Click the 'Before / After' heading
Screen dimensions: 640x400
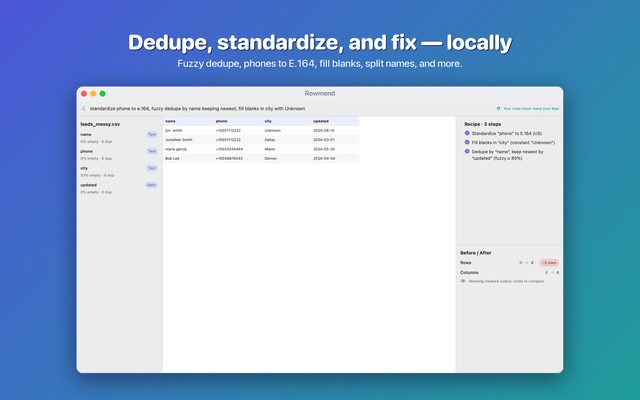(x=476, y=253)
